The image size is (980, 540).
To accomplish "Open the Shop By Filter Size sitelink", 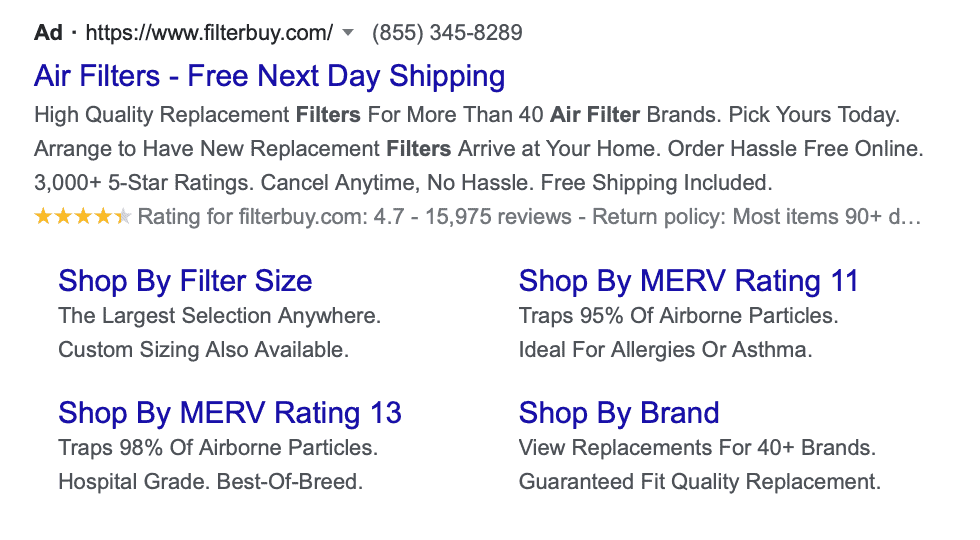I will (185, 281).
